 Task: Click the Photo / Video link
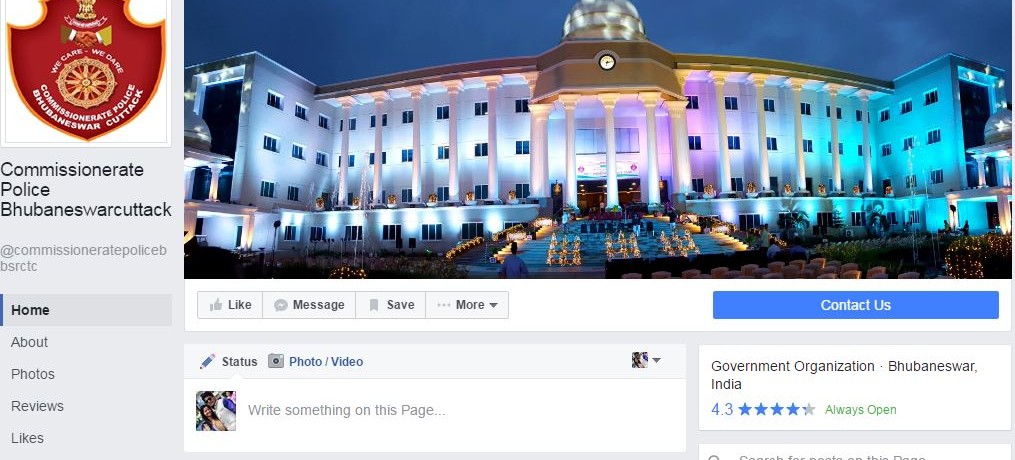pos(326,362)
